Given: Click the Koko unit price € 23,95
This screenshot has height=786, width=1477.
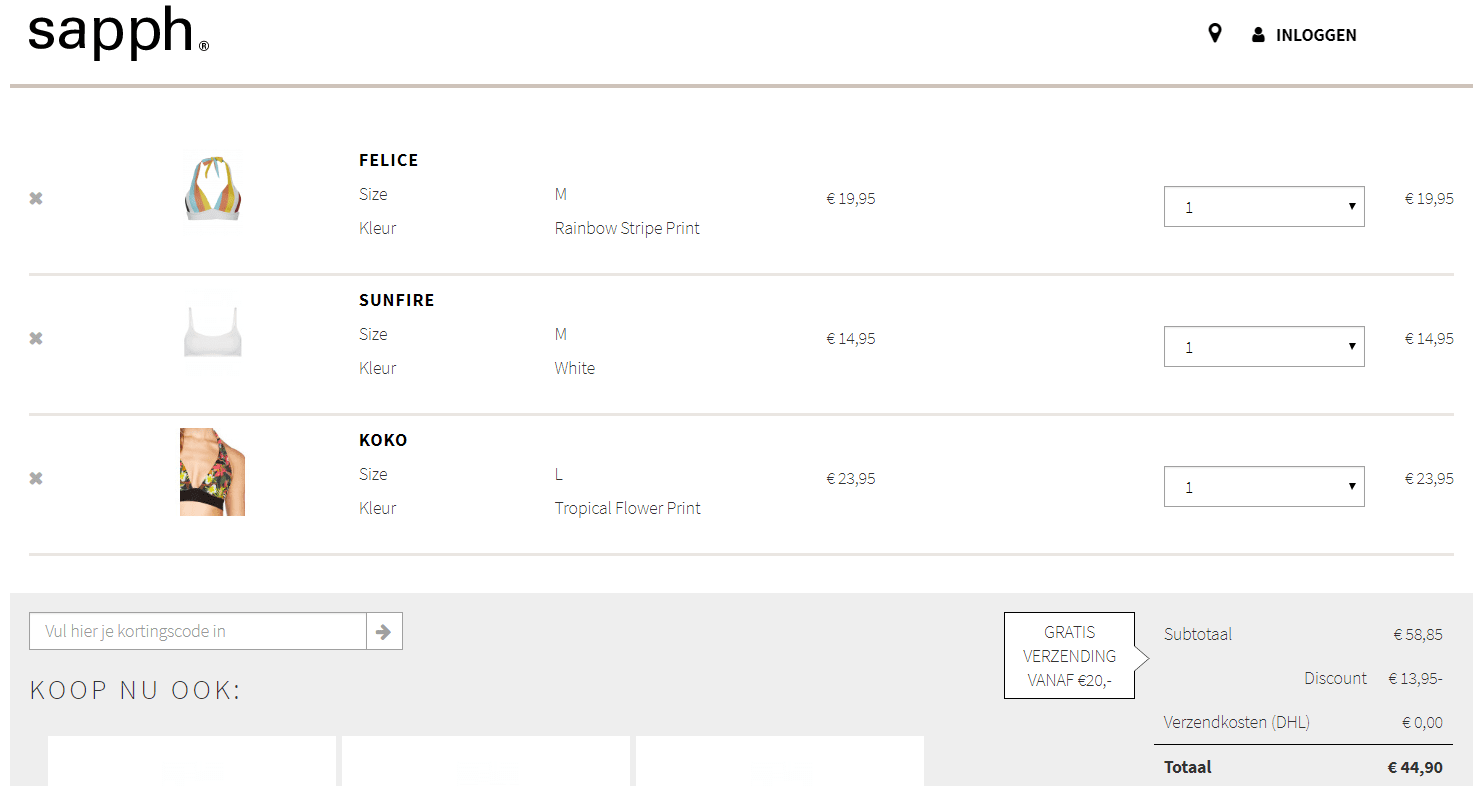Looking at the screenshot, I should 851,478.
